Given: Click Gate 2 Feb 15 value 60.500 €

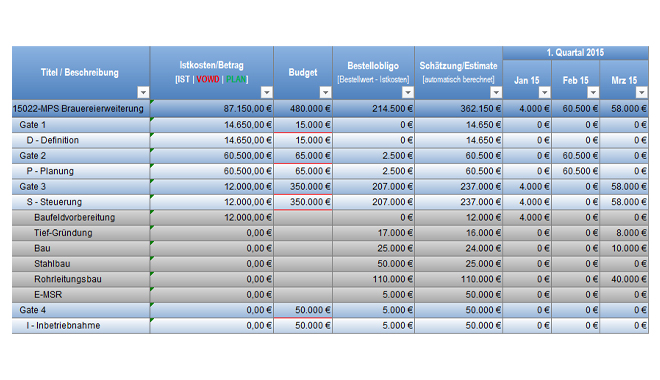Looking at the screenshot, I should (575, 156).
